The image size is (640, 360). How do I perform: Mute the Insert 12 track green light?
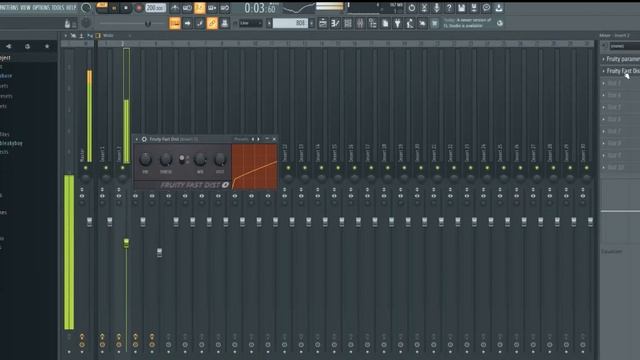tap(289, 168)
